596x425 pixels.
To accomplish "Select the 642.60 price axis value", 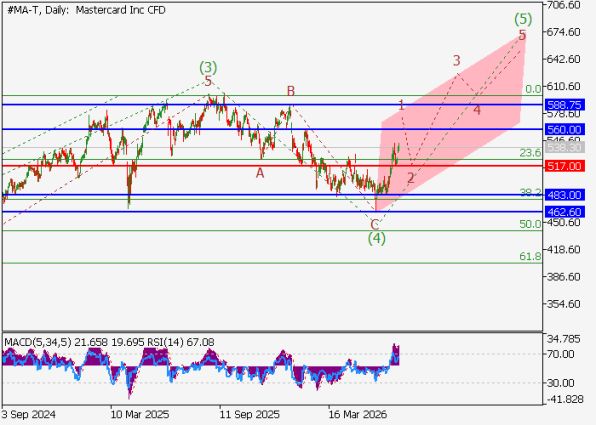I will [x=563, y=59].
